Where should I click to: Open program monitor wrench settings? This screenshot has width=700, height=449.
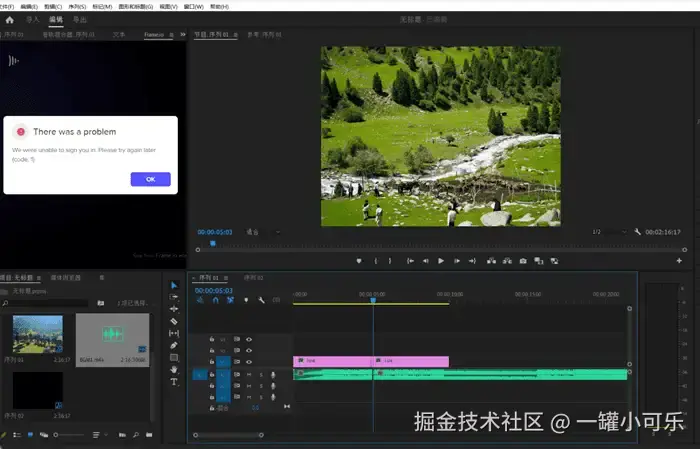pyautogui.click(x=637, y=232)
